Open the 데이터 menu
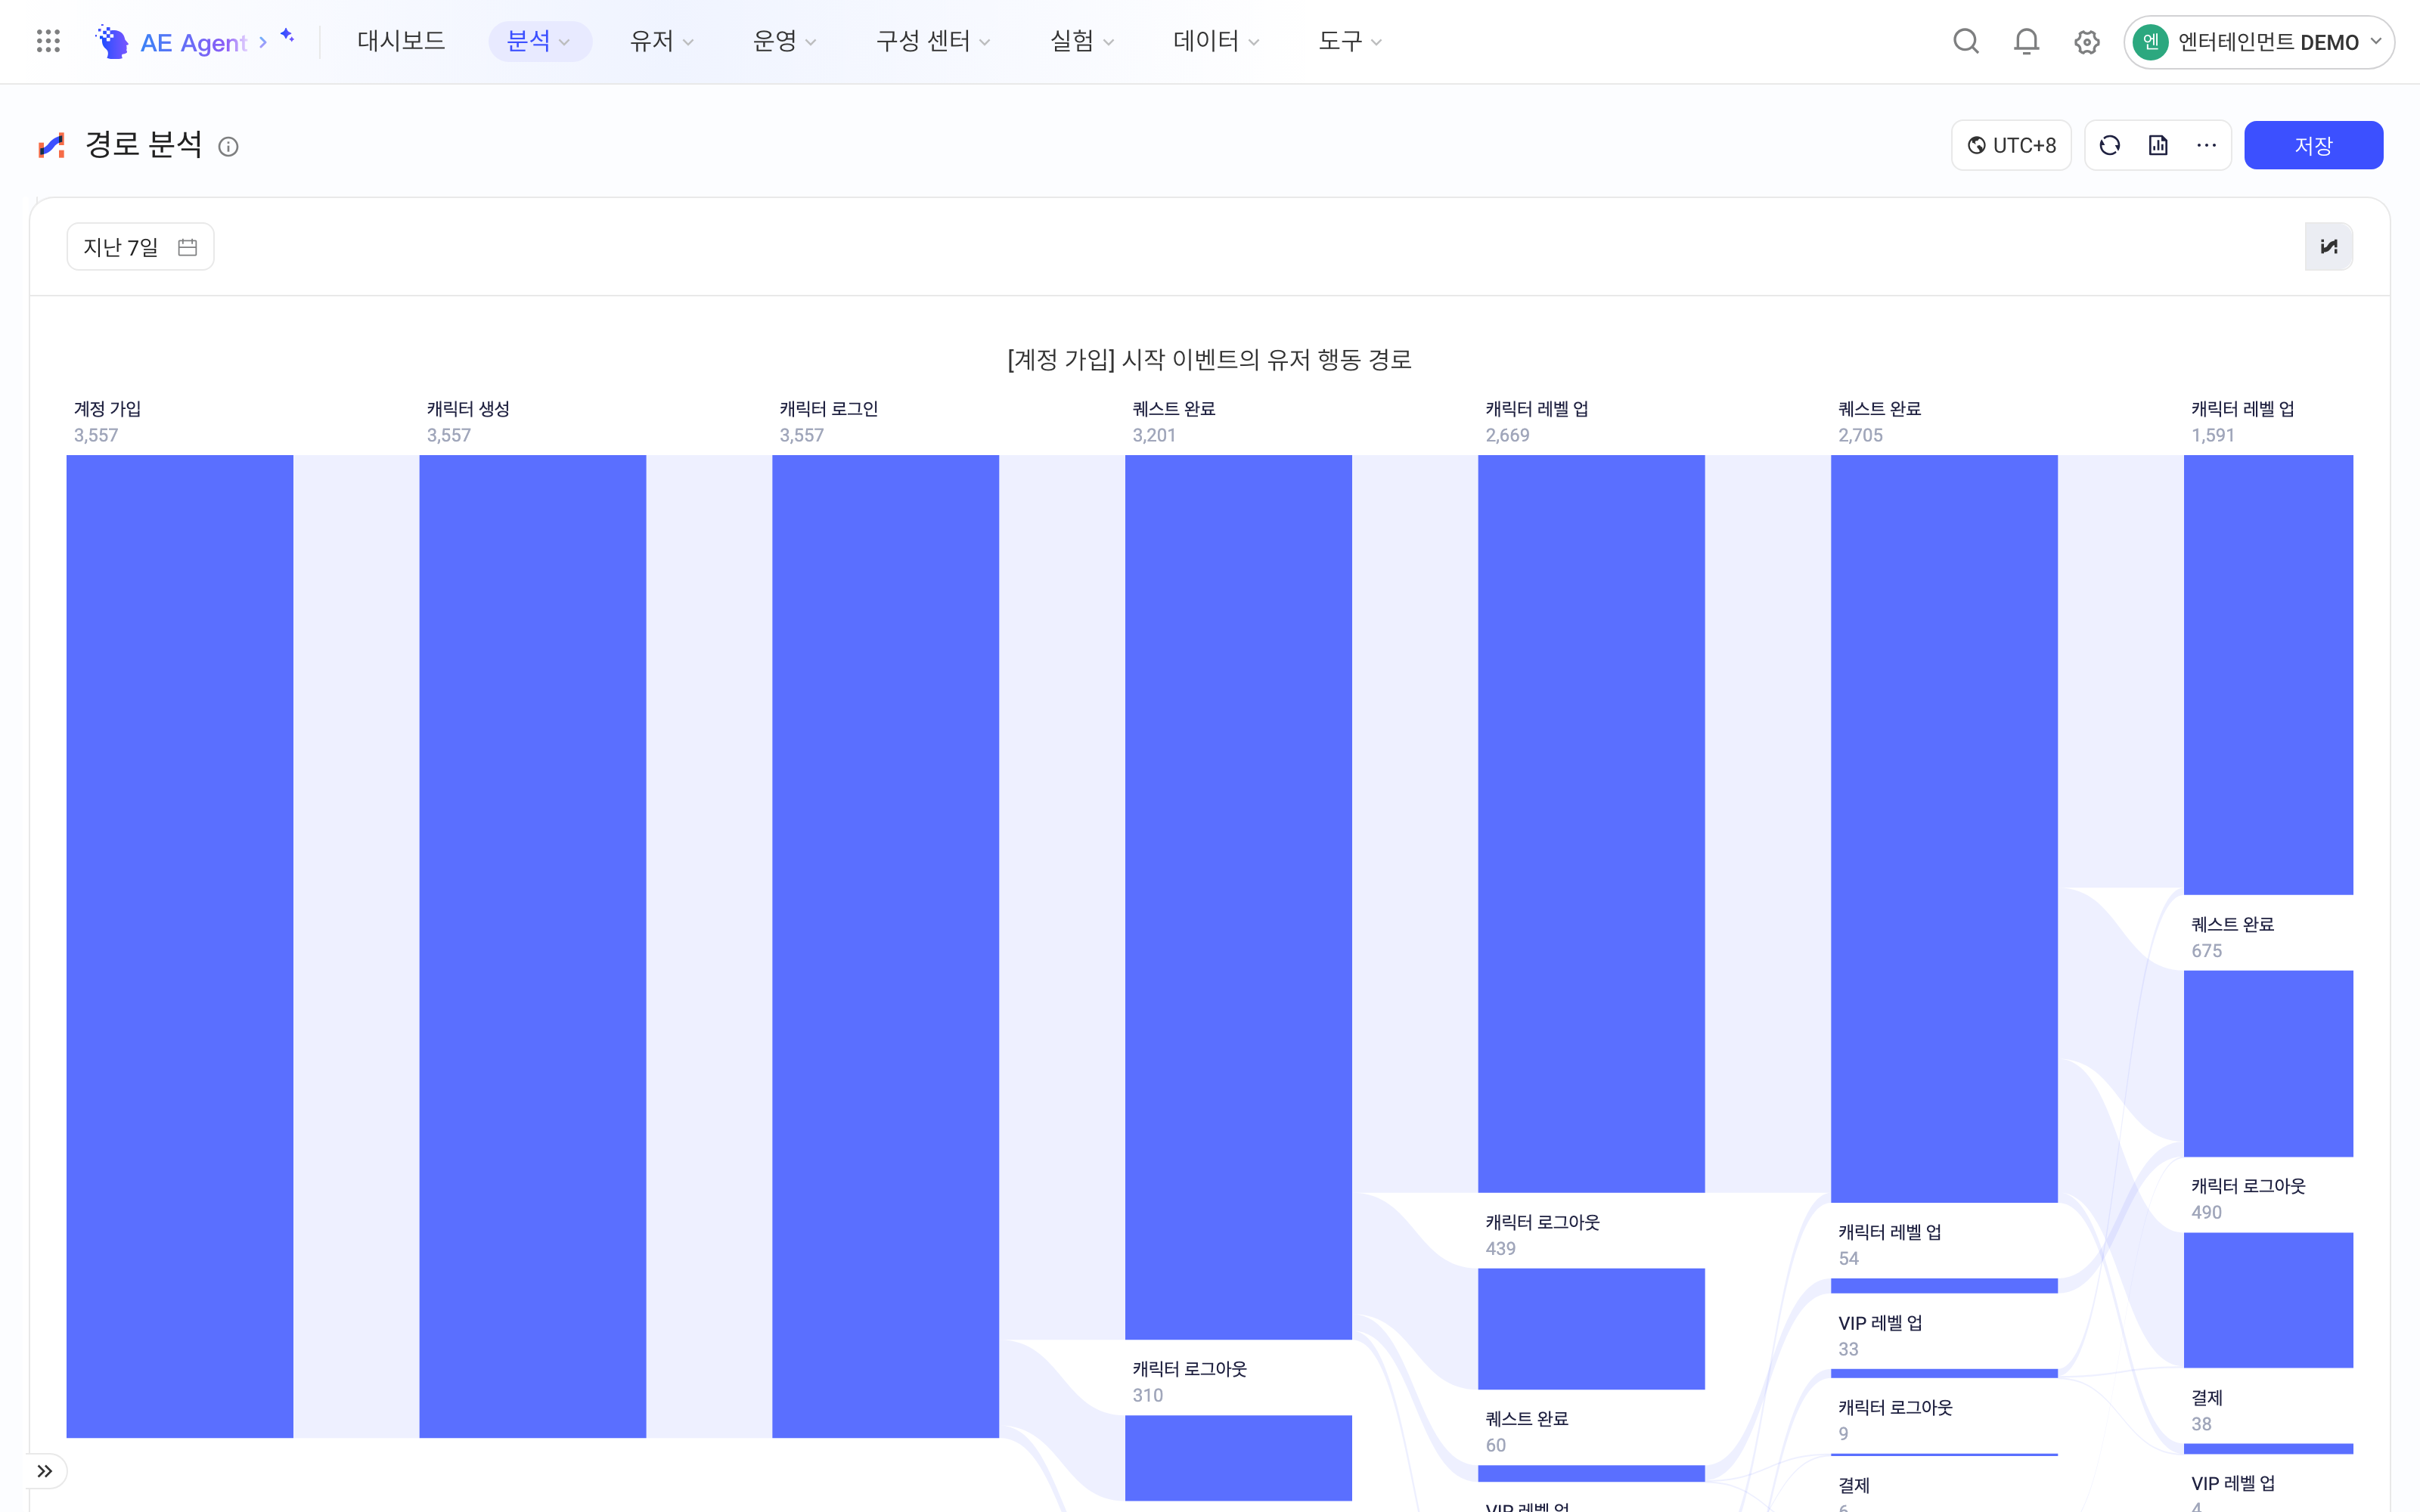The width and height of the screenshot is (2420, 1512). pos(1216,41)
